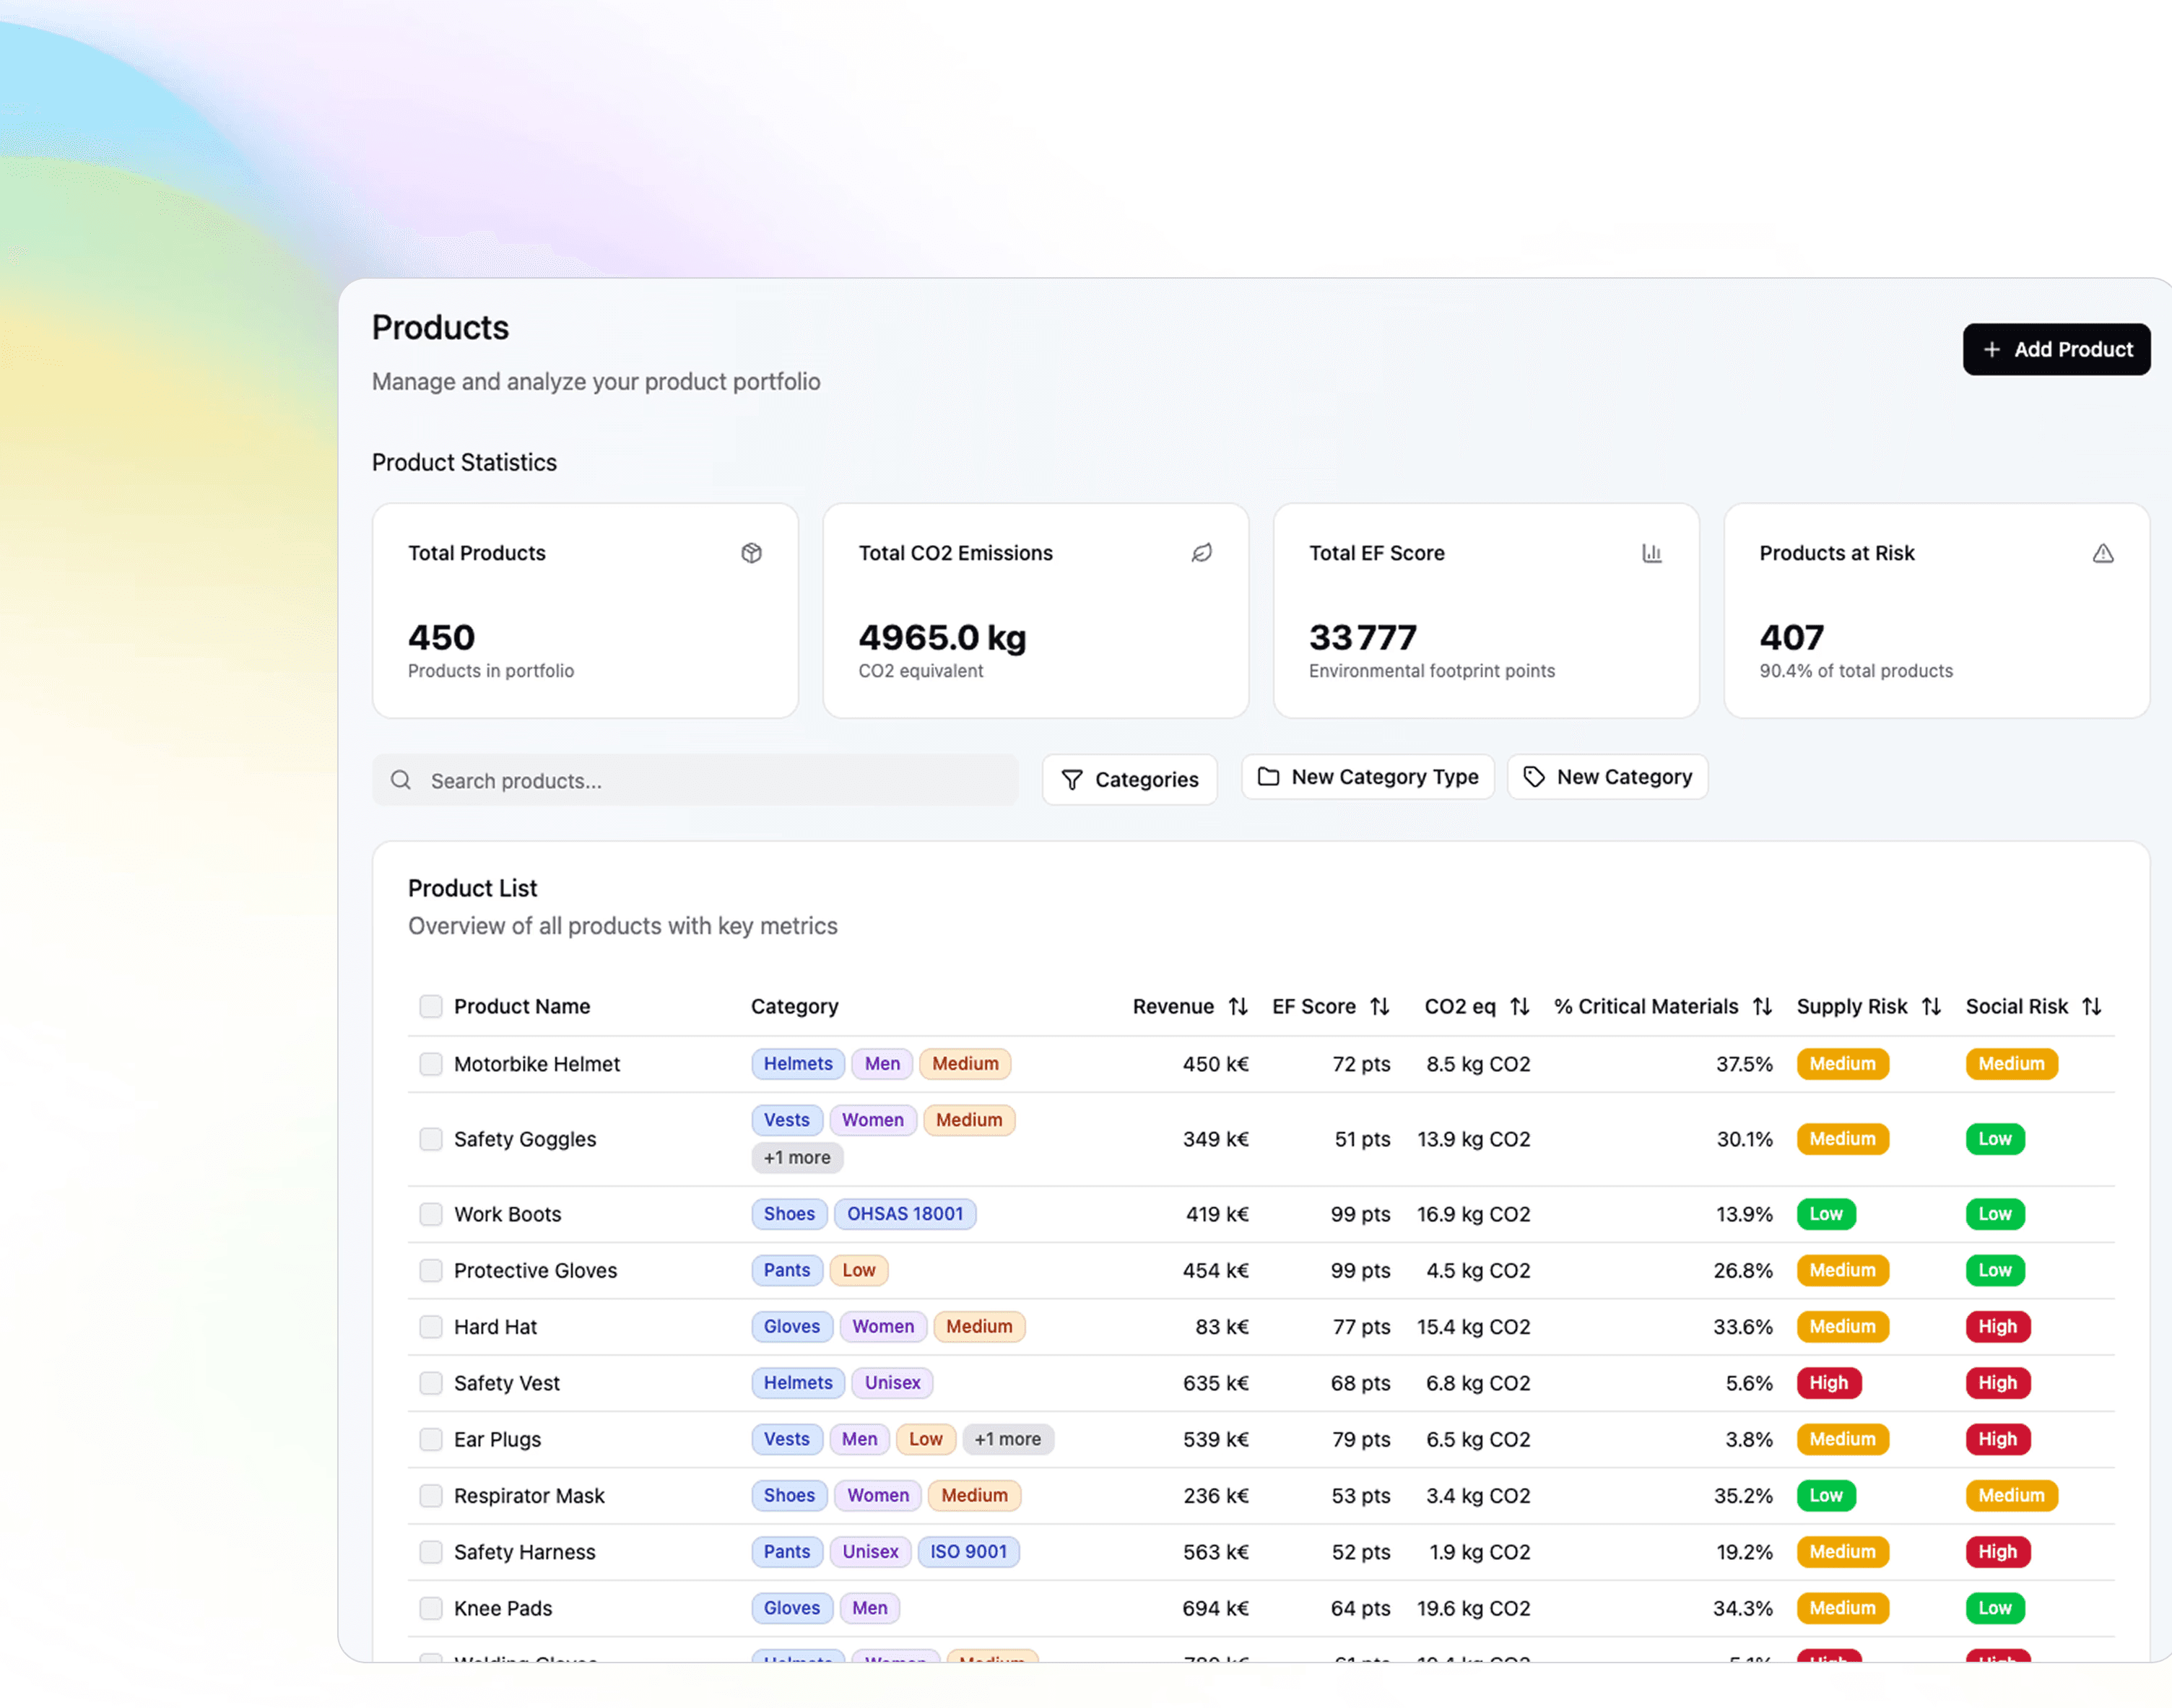Screen dimensions: 2172x1708
Task: Expand '+1 more' tags on Ear Plugs row
Action: (1007, 1439)
